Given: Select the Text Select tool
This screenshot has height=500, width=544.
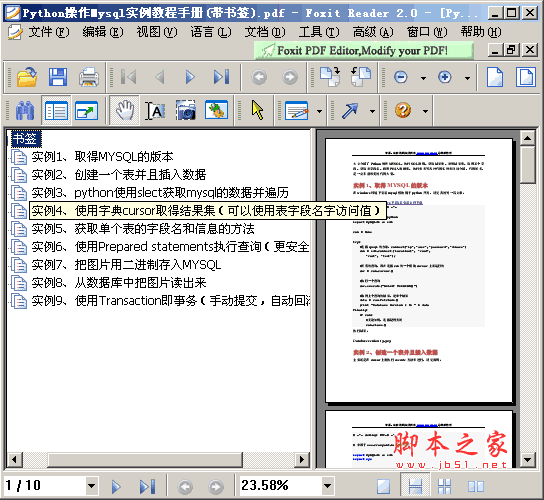Looking at the screenshot, I should point(155,111).
